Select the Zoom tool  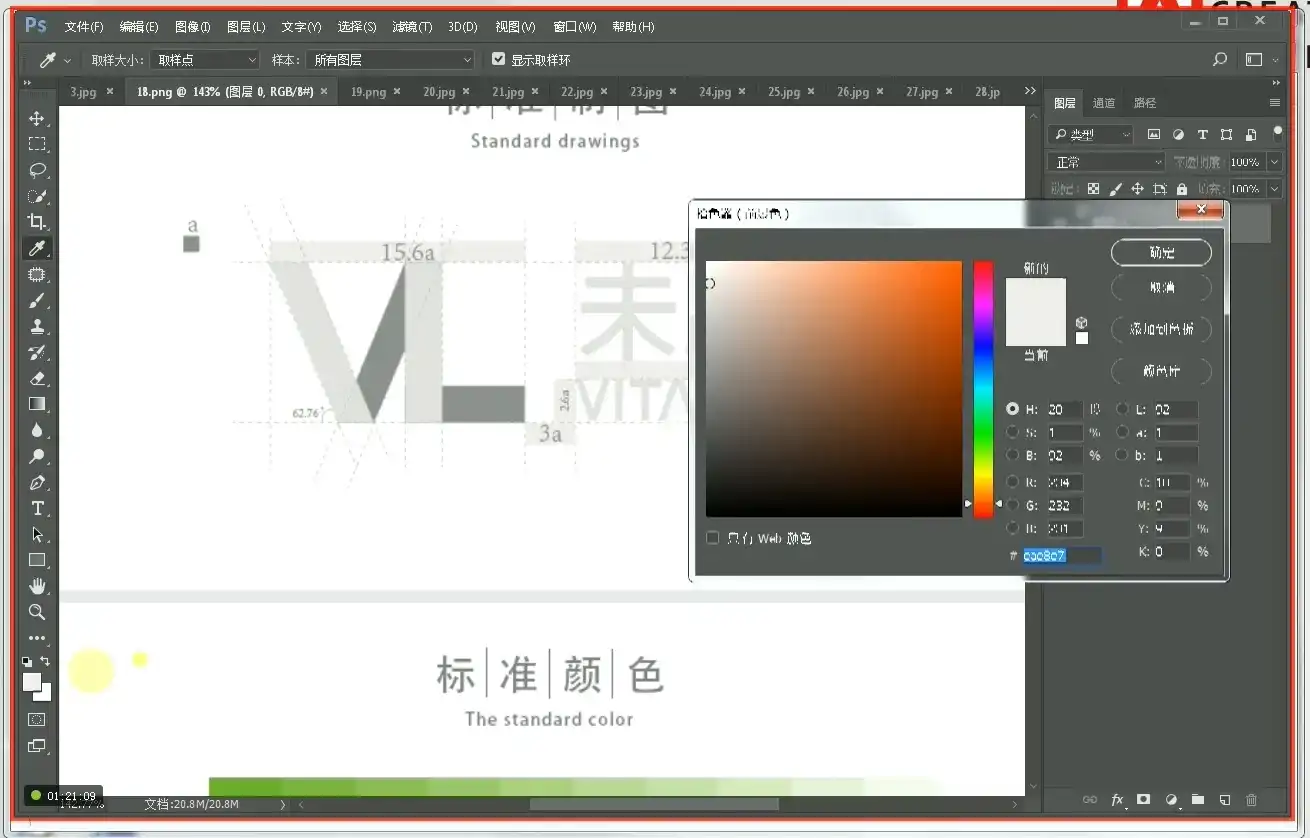pyautogui.click(x=37, y=613)
